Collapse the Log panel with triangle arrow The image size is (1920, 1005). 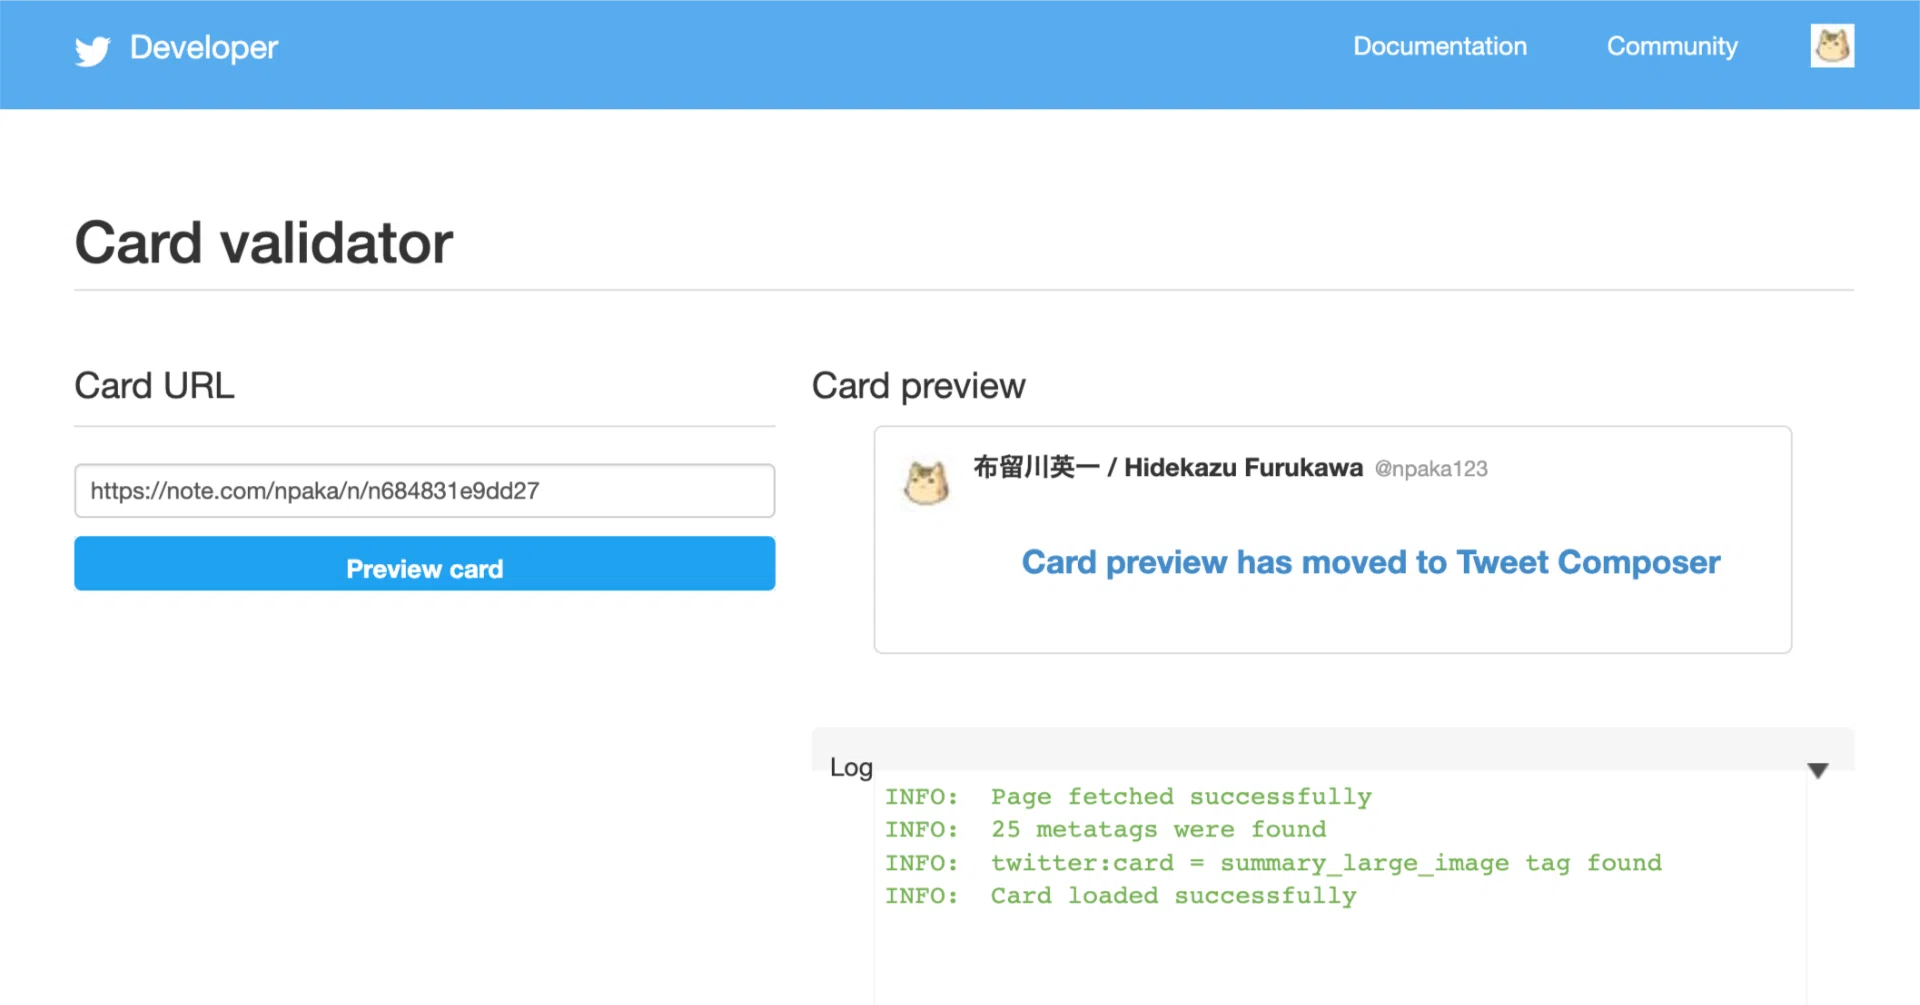[x=1818, y=770]
